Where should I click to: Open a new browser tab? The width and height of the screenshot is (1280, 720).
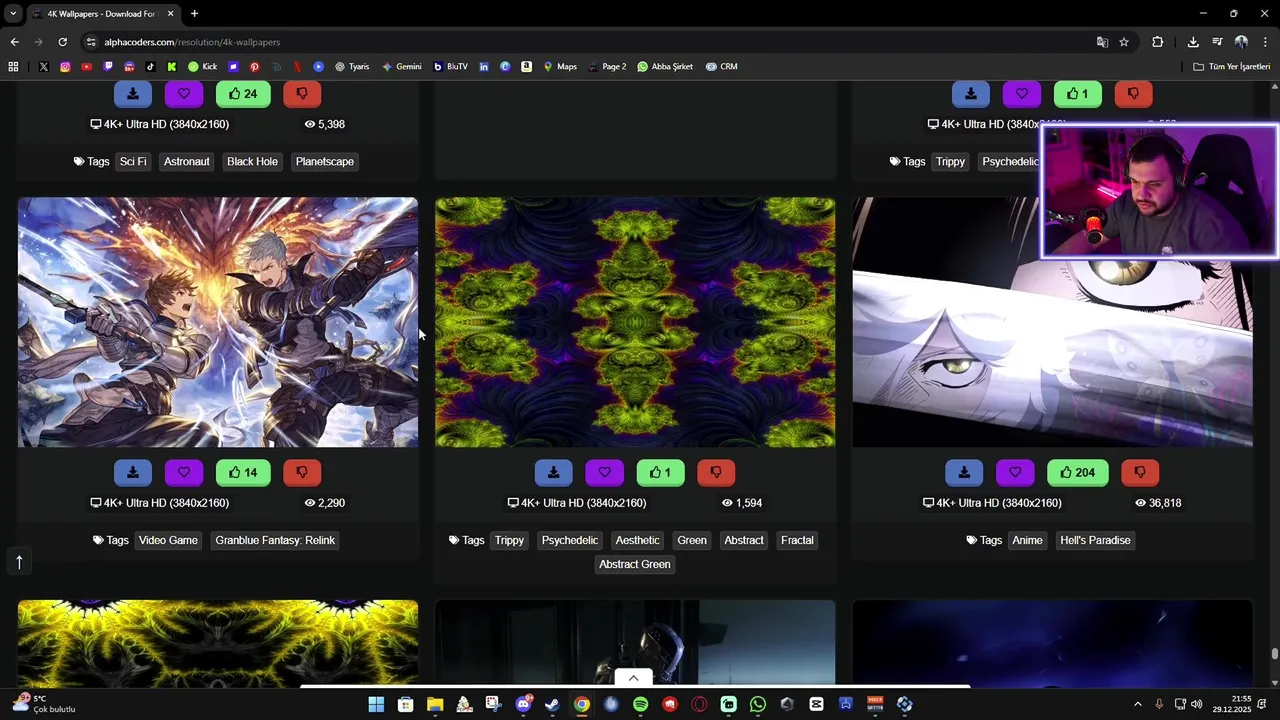tap(194, 14)
